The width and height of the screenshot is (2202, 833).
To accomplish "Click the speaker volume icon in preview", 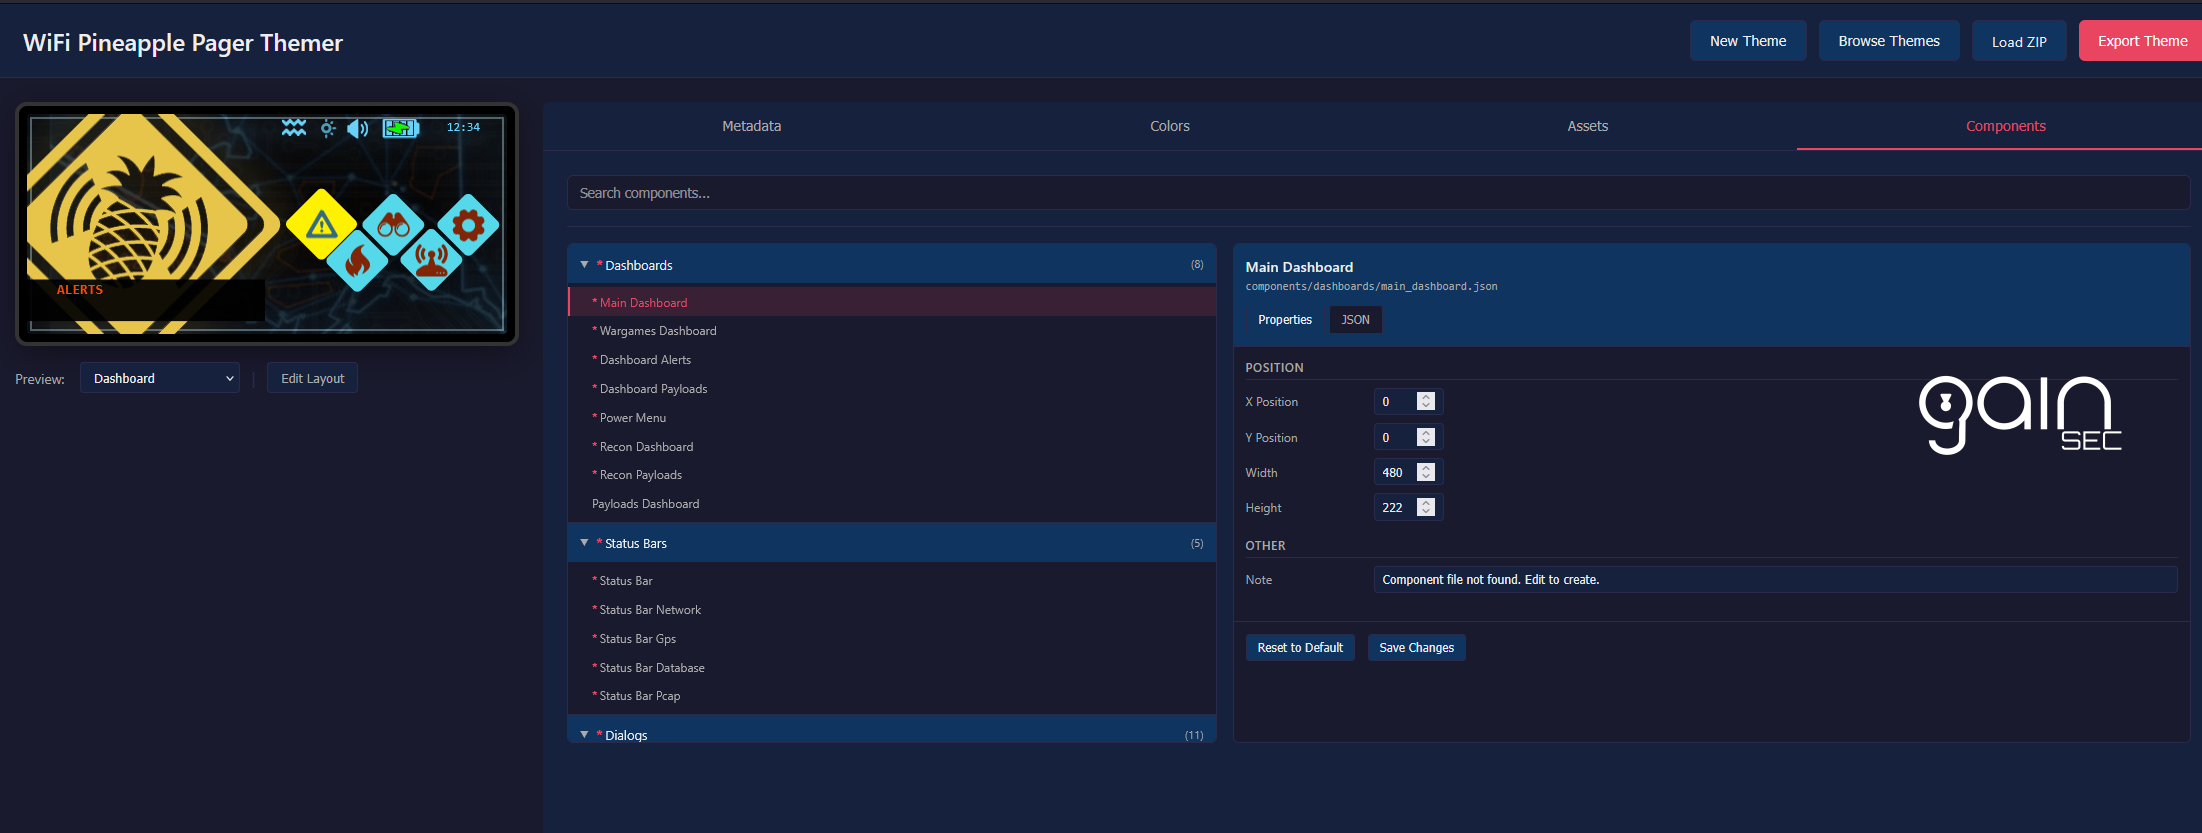I will pyautogui.click(x=357, y=128).
